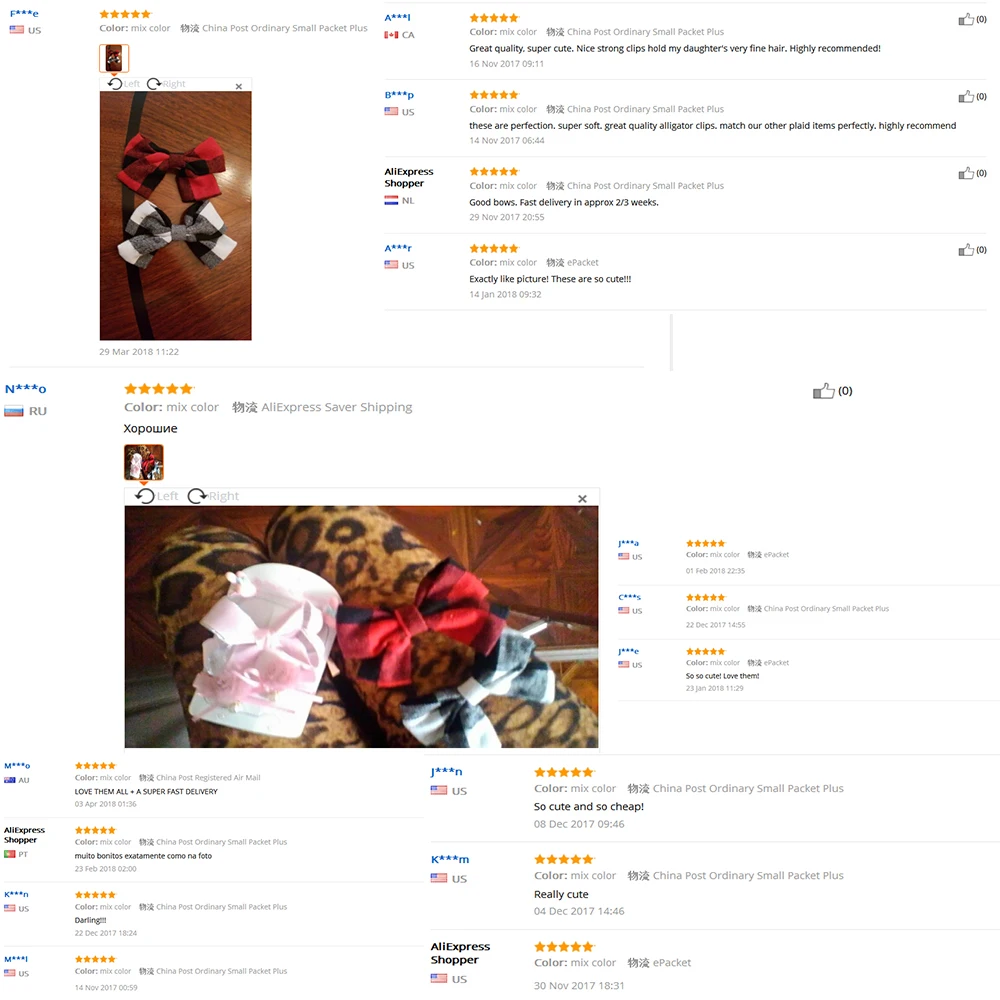Select F***e review photo thumbnail

pyautogui.click(x=114, y=58)
